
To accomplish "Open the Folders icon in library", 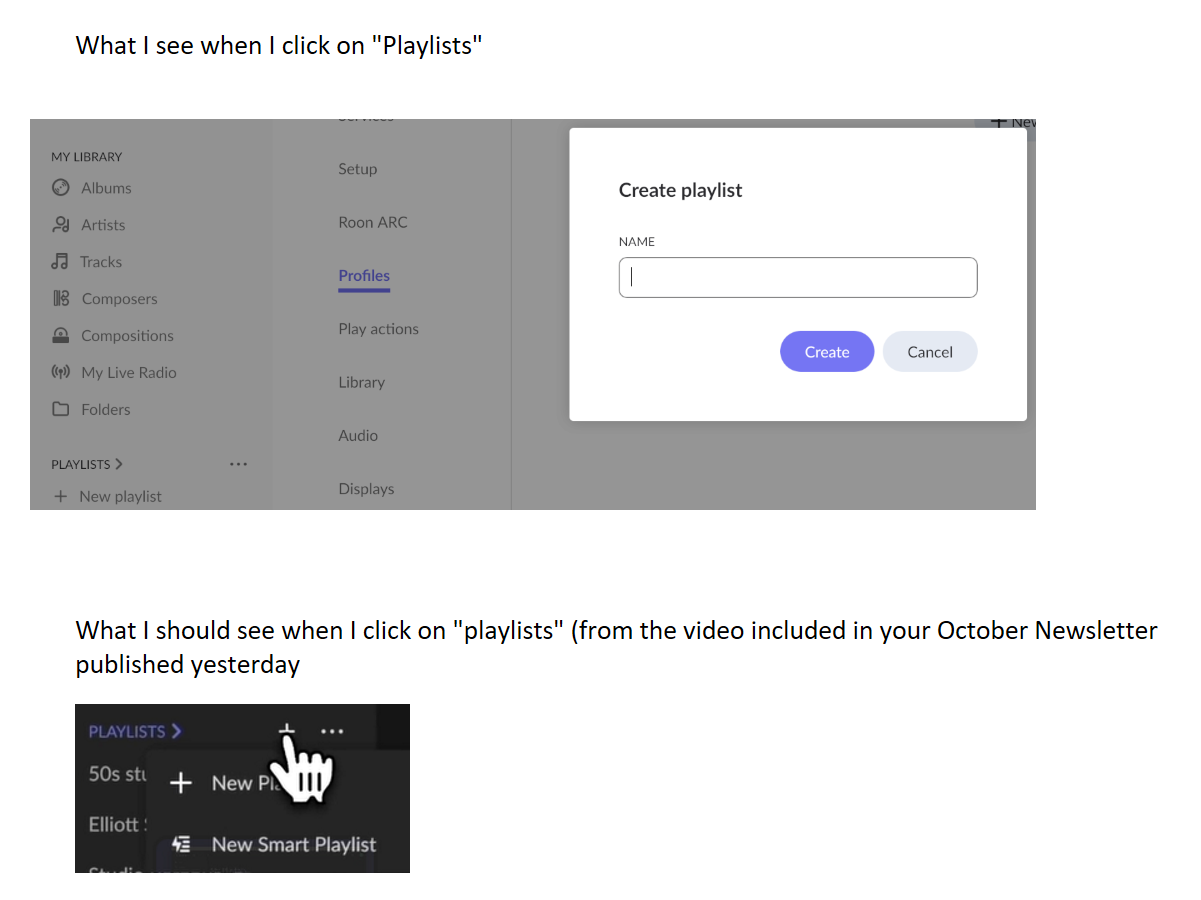I will 61,409.
